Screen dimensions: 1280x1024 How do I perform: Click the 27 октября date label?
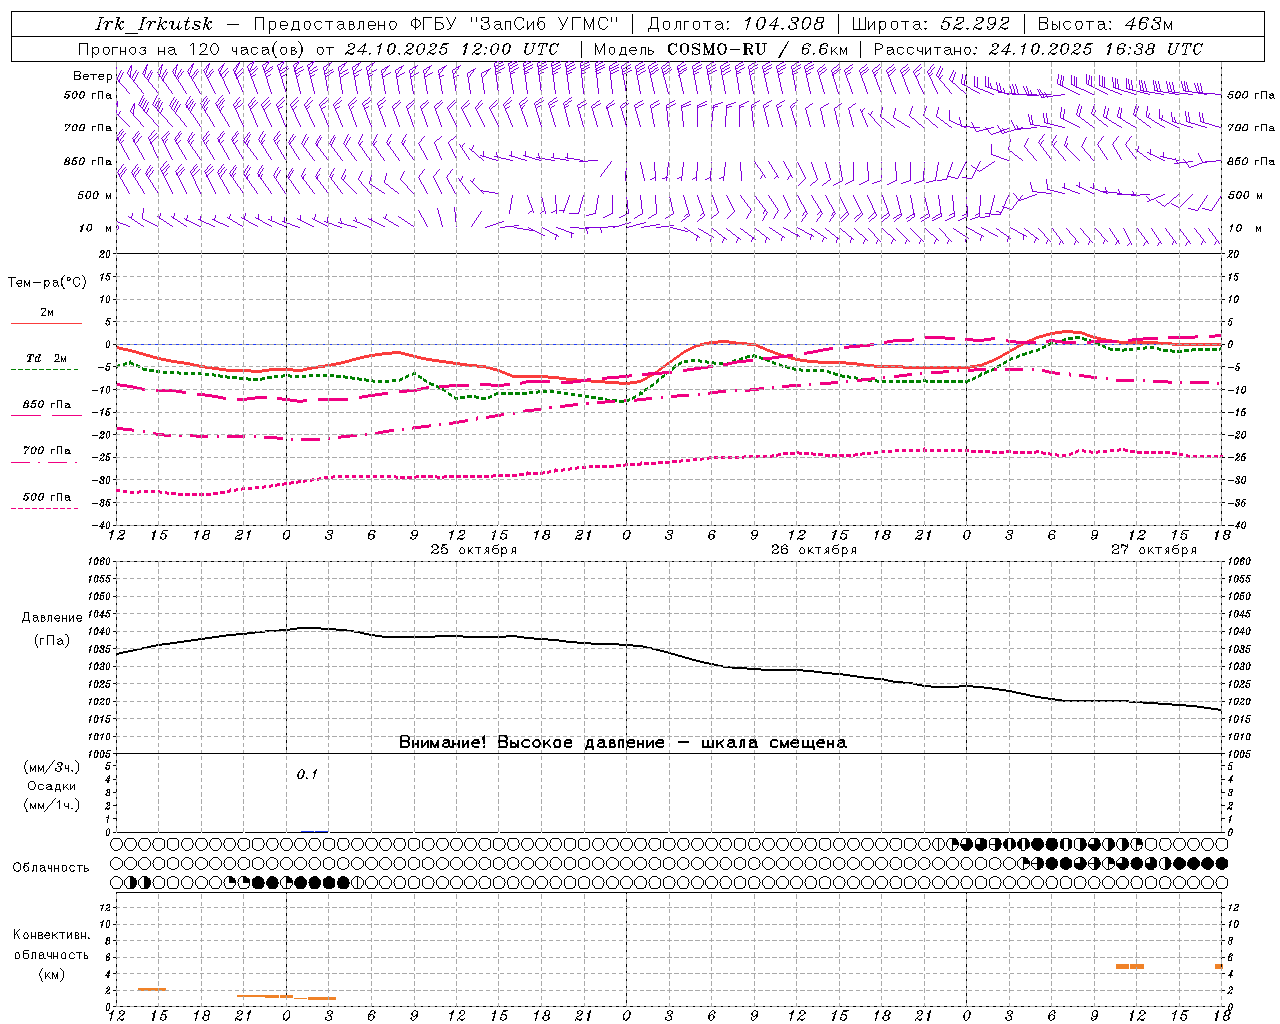click(1154, 550)
